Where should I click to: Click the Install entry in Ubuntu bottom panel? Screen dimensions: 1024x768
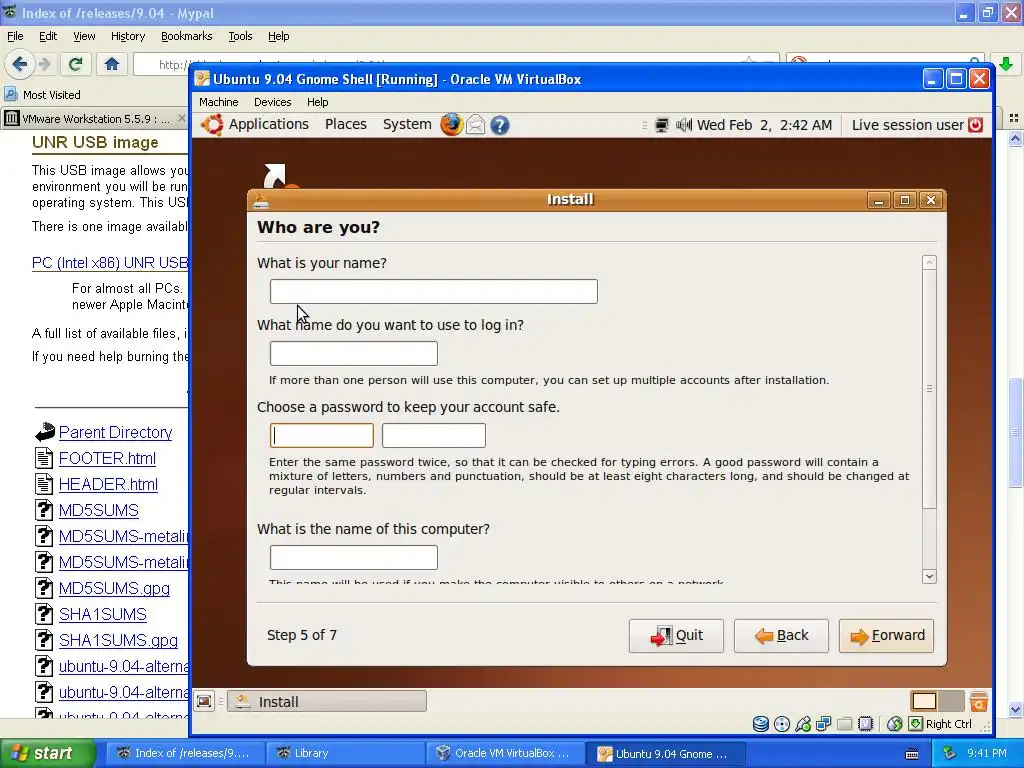pyautogui.click(x=327, y=701)
